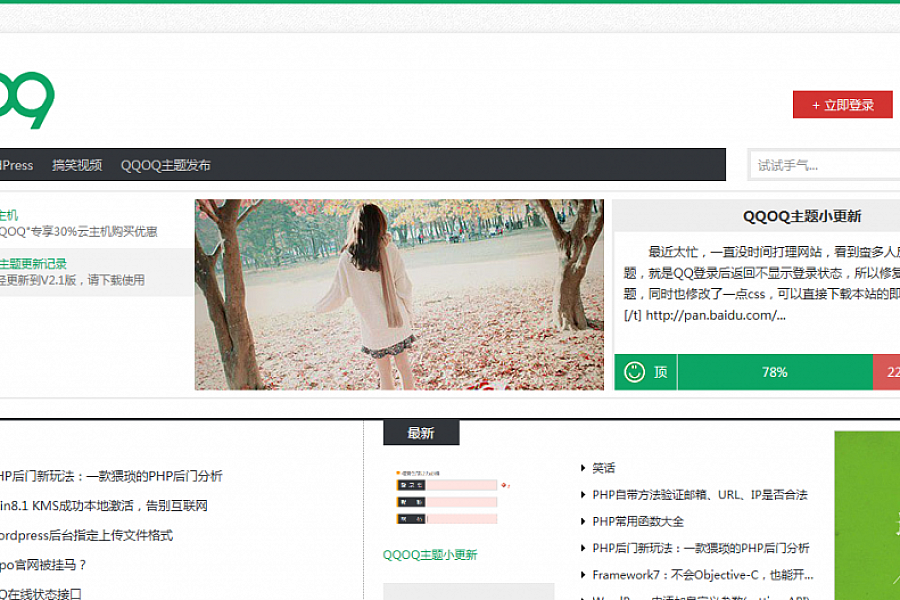This screenshot has height=600, width=900.
Task: Open the 搞笑视频 navigation menu item
Action: pos(77,165)
